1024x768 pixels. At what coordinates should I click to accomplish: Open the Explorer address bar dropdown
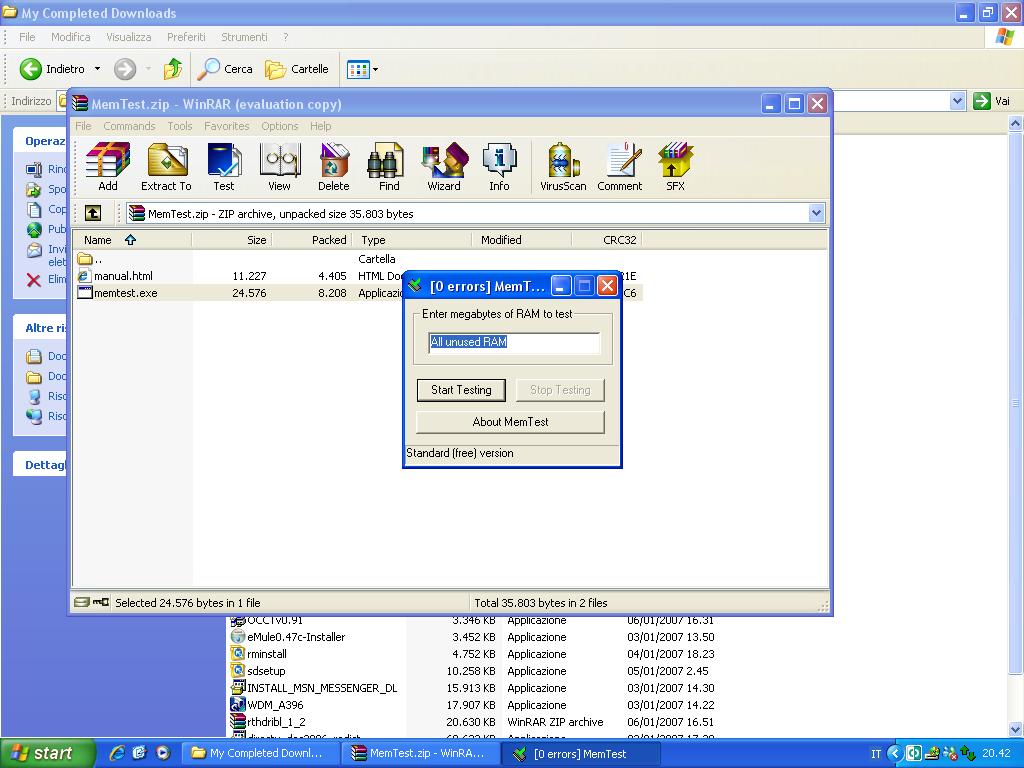tap(956, 101)
